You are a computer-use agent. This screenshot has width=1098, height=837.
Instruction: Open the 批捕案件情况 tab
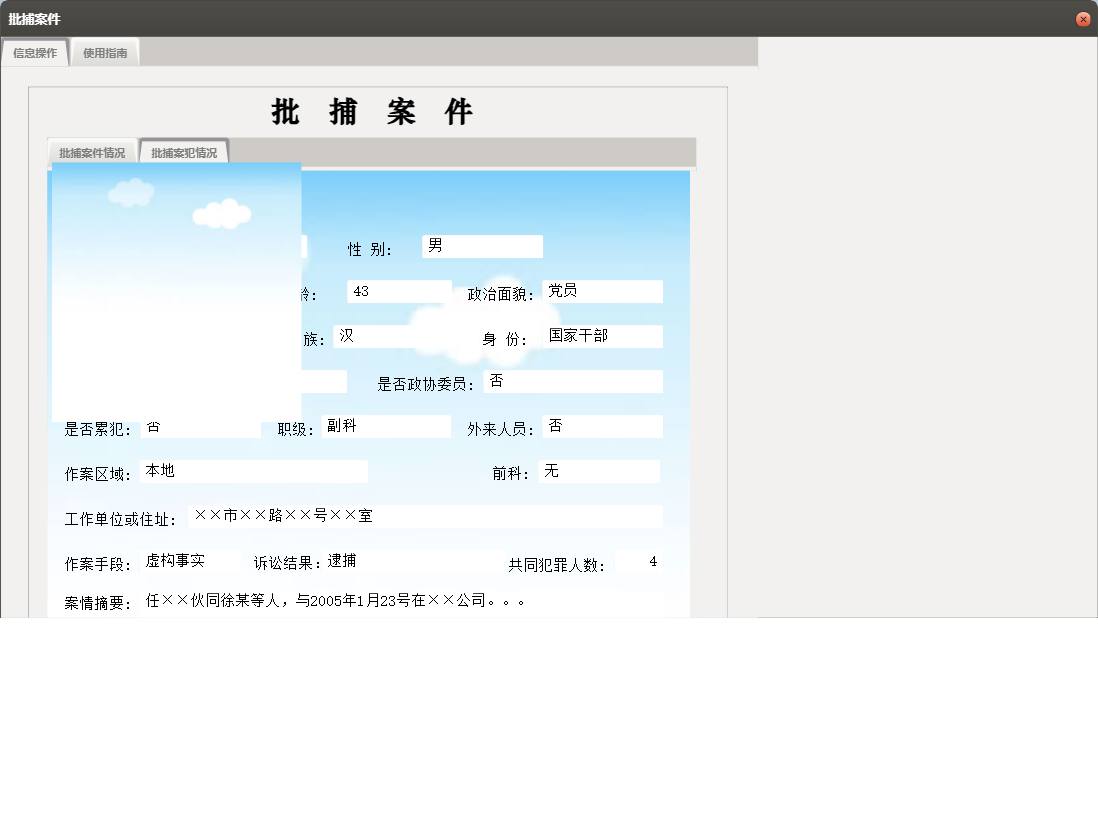pyautogui.click(x=92, y=151)
